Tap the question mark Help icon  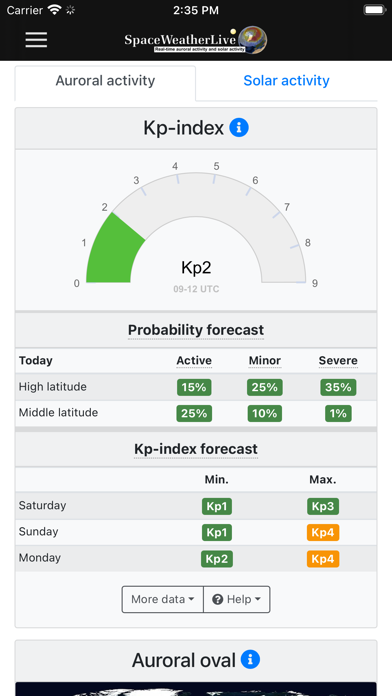pyautogui.click(x=218, y=600)
